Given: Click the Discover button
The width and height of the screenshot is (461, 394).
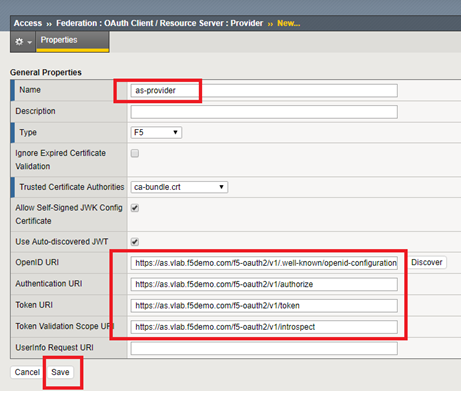Looking at the screenshot, I should click(427, 262).
